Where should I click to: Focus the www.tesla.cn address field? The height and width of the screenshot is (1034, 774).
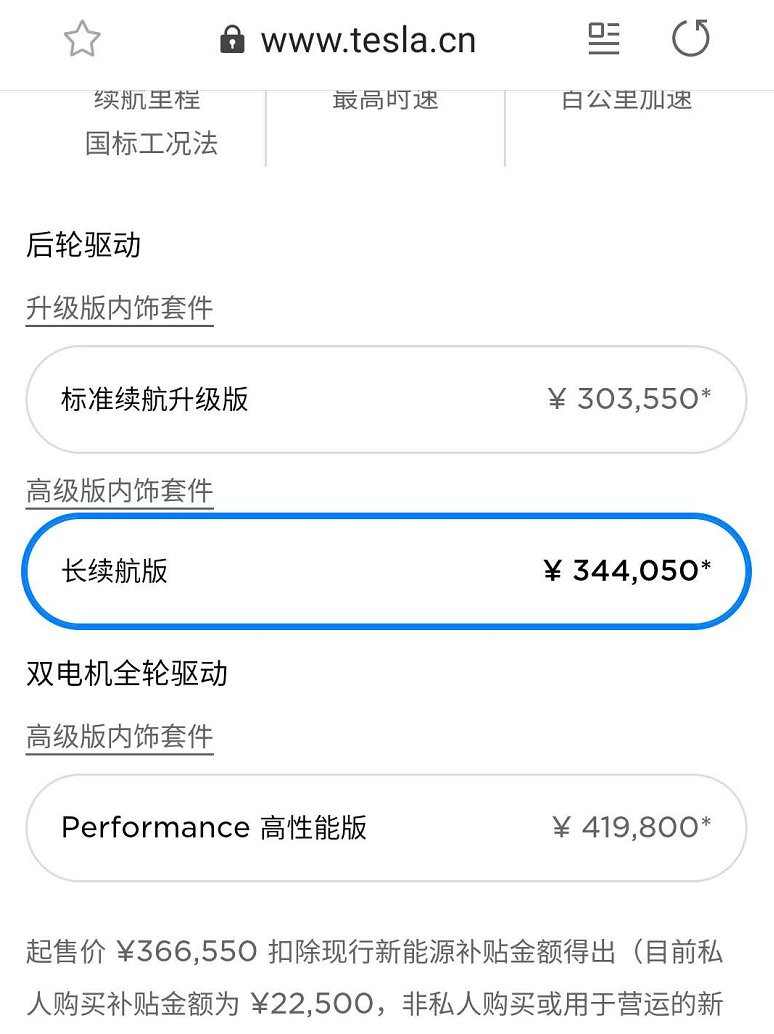point(348,40)
